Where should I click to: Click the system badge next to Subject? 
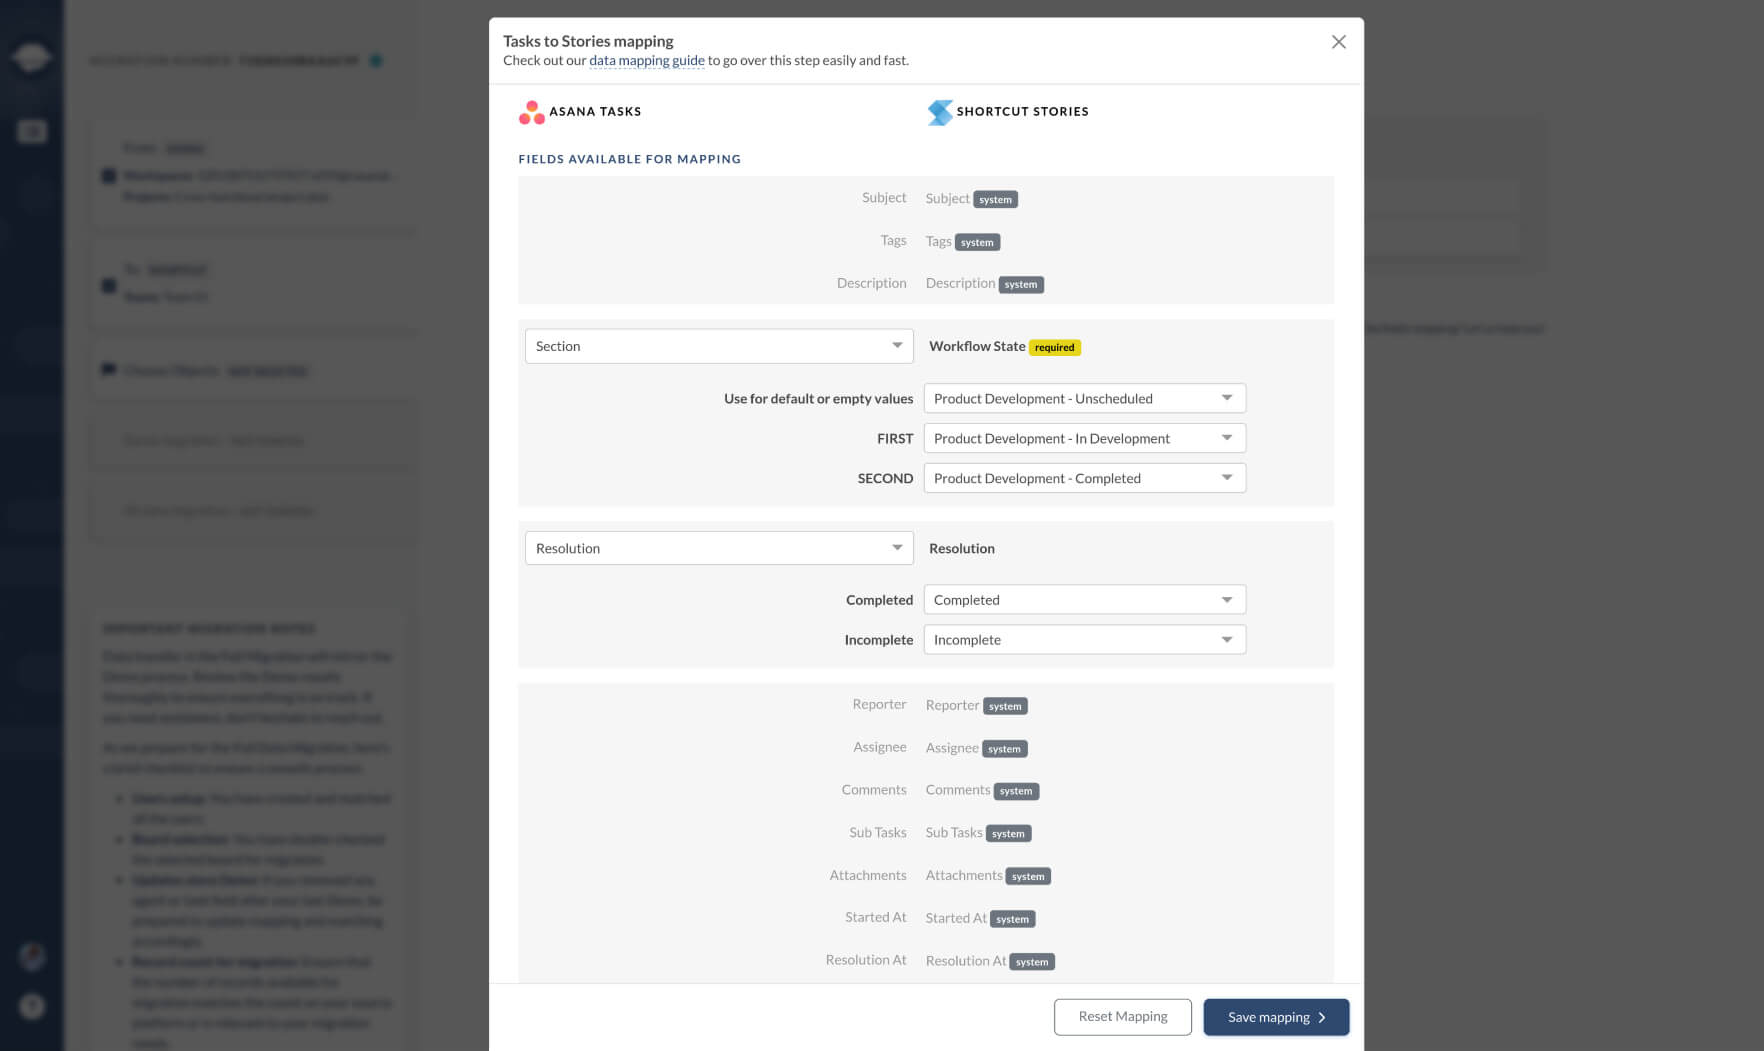click(x=995, y=200)
